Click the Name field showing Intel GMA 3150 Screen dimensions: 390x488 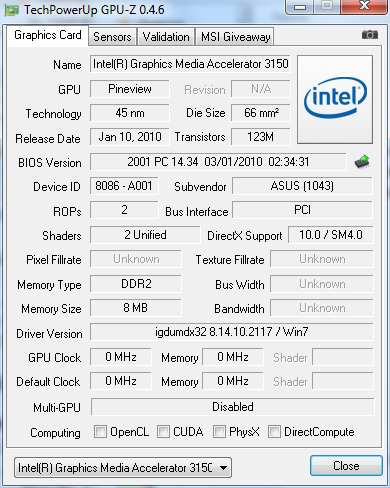(190, 64)
